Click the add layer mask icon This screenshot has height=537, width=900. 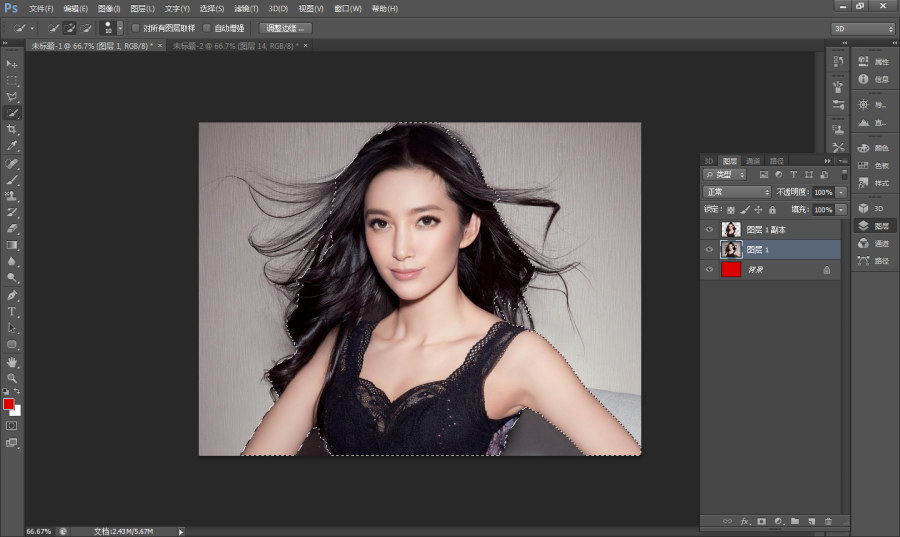(761, 522)
